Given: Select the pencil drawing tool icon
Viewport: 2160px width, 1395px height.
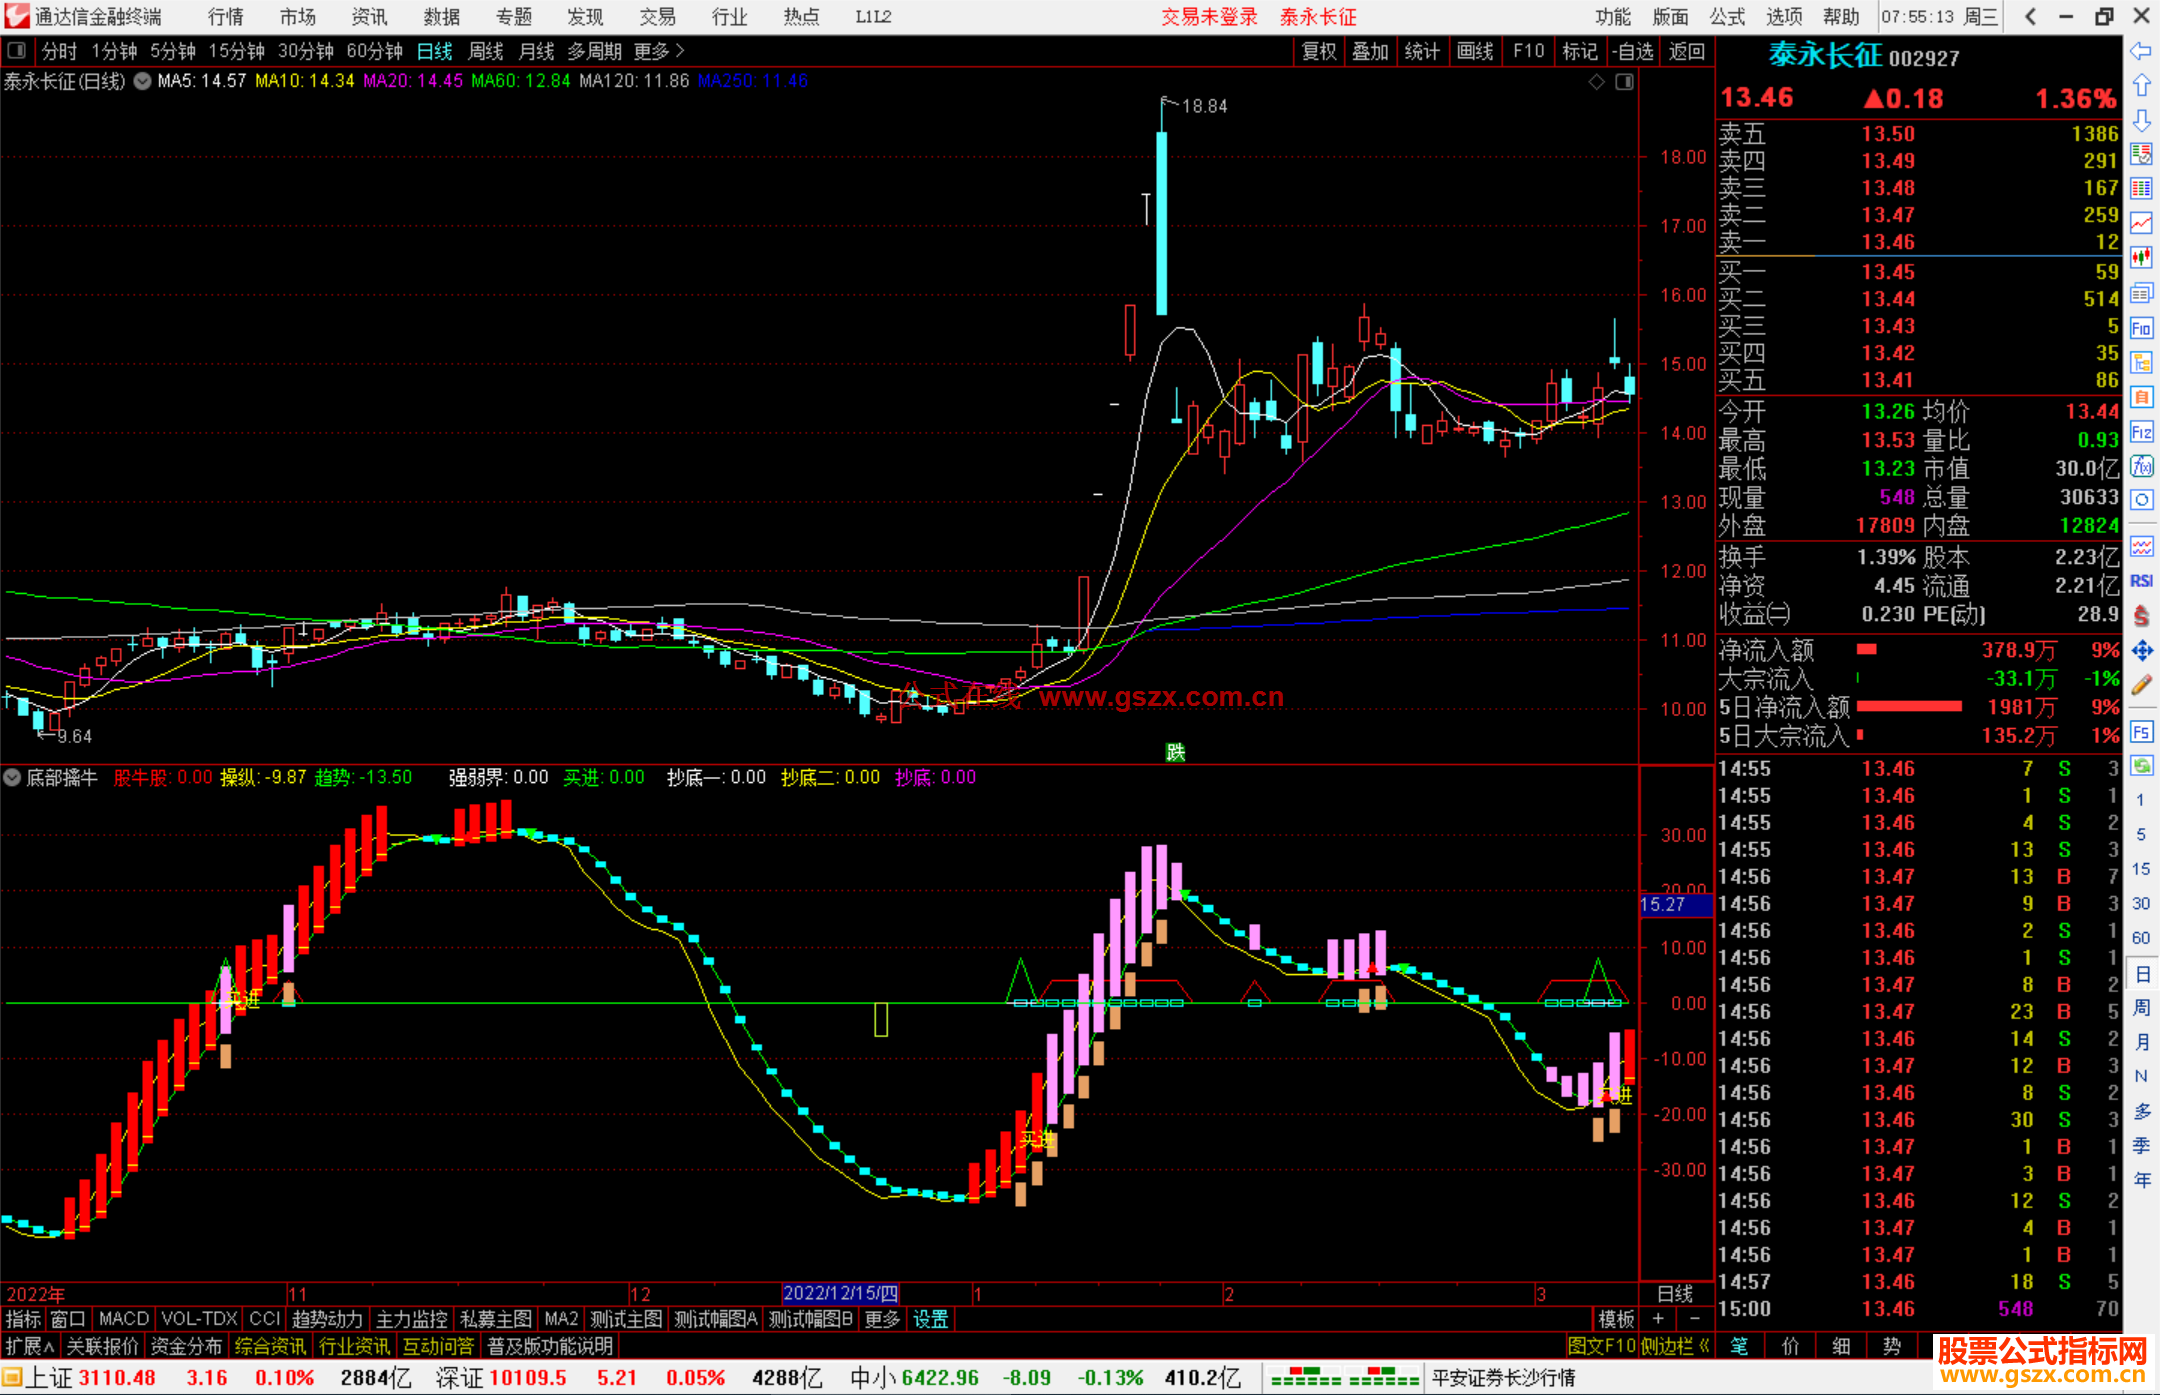Looking at the screenshot, I should (2141, 685).
